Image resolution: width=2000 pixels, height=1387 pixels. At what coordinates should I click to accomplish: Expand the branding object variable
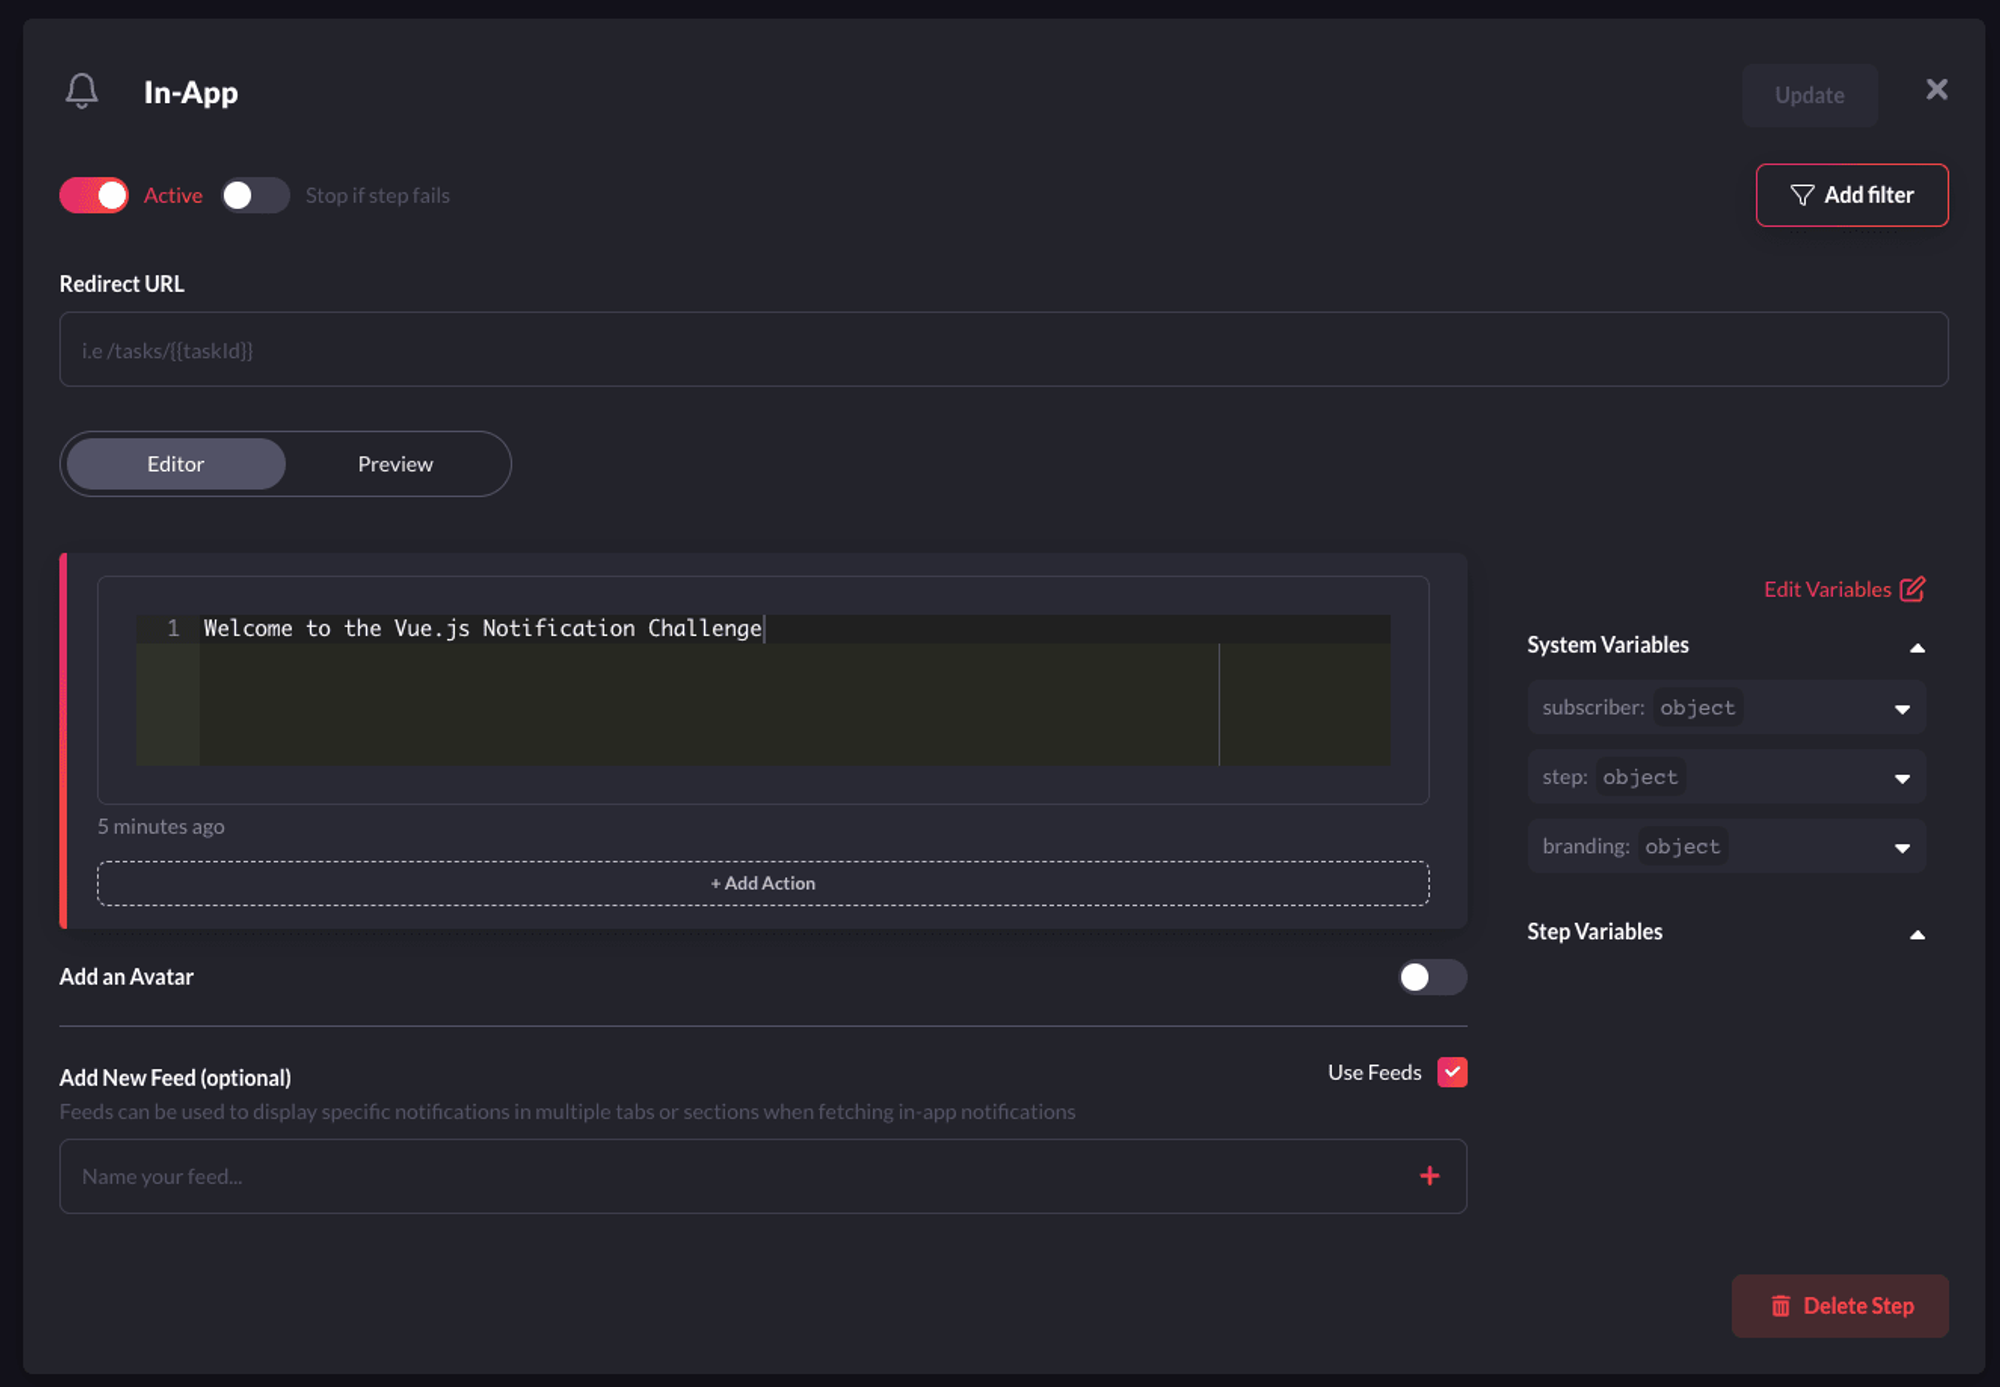1901,847
